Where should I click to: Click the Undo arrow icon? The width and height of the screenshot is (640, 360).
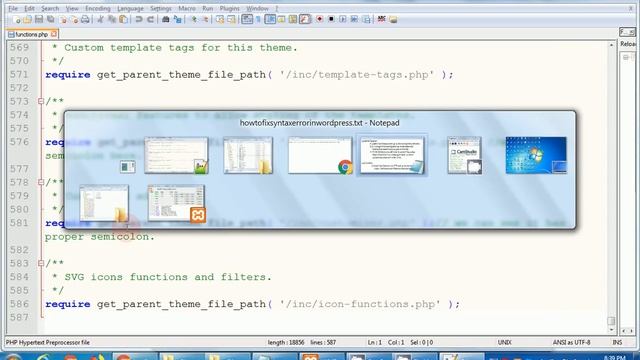pyautogui.click(x=139, y=19)
